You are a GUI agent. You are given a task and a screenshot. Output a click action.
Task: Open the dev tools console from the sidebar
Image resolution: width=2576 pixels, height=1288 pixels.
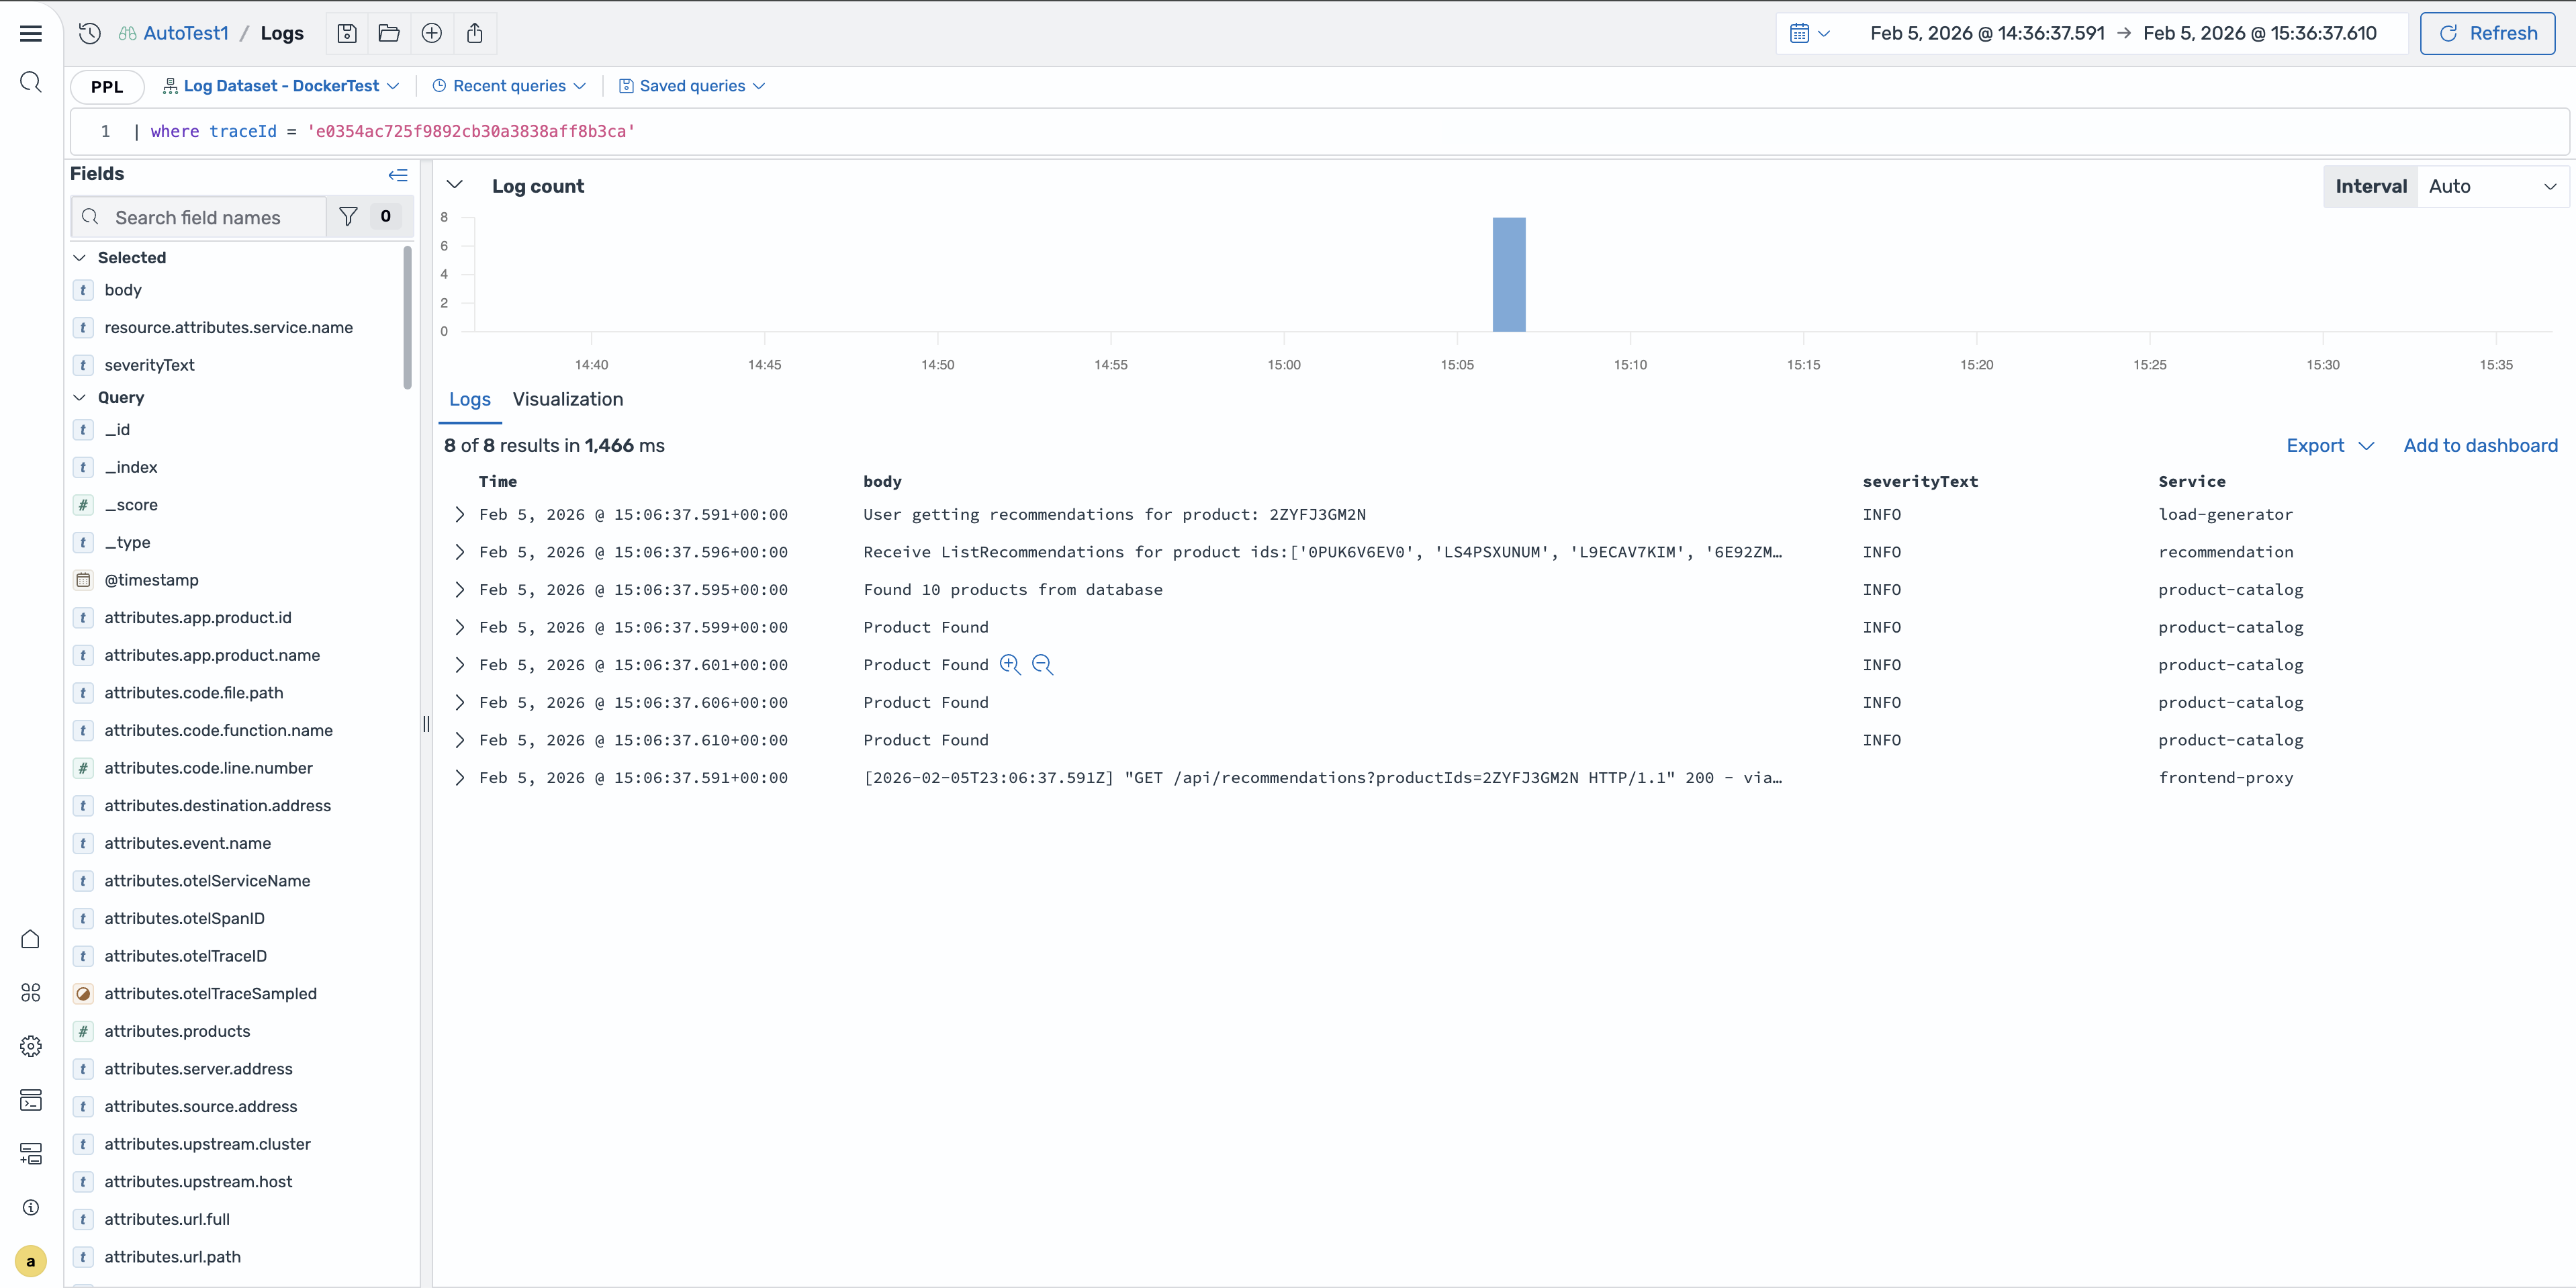30,1100
